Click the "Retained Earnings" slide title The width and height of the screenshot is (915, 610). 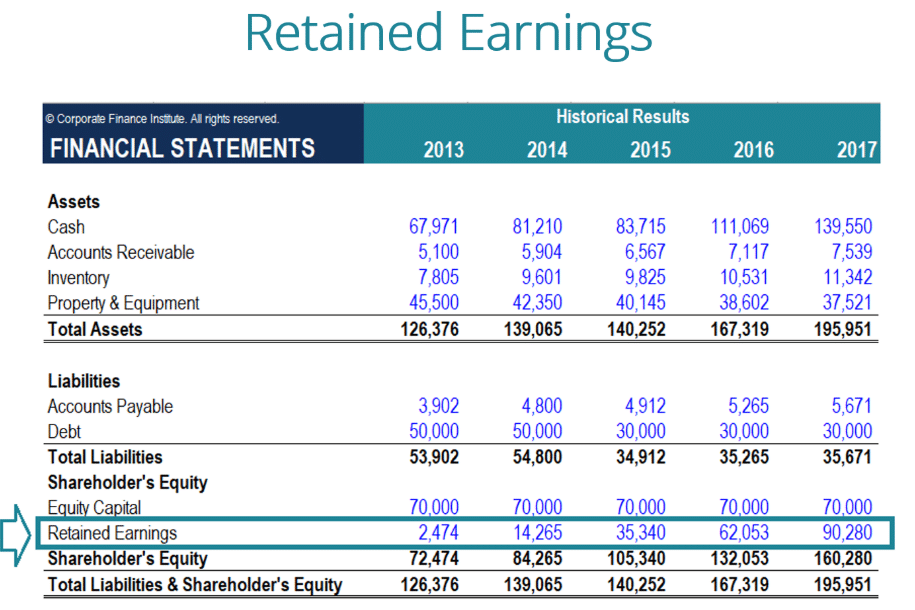coord(448,34)
